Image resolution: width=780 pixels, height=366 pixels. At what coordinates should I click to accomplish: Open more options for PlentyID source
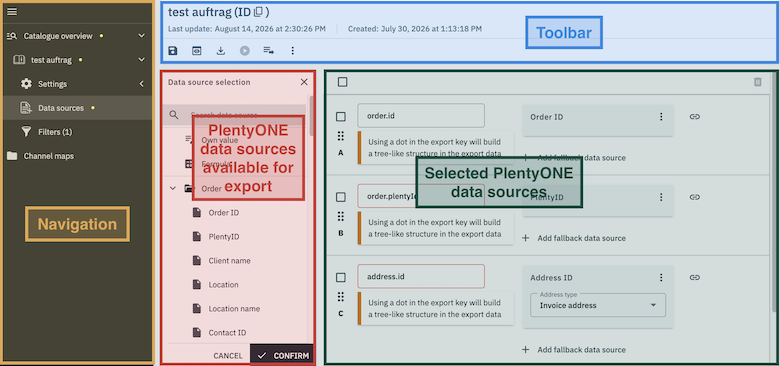click(661, 197)
